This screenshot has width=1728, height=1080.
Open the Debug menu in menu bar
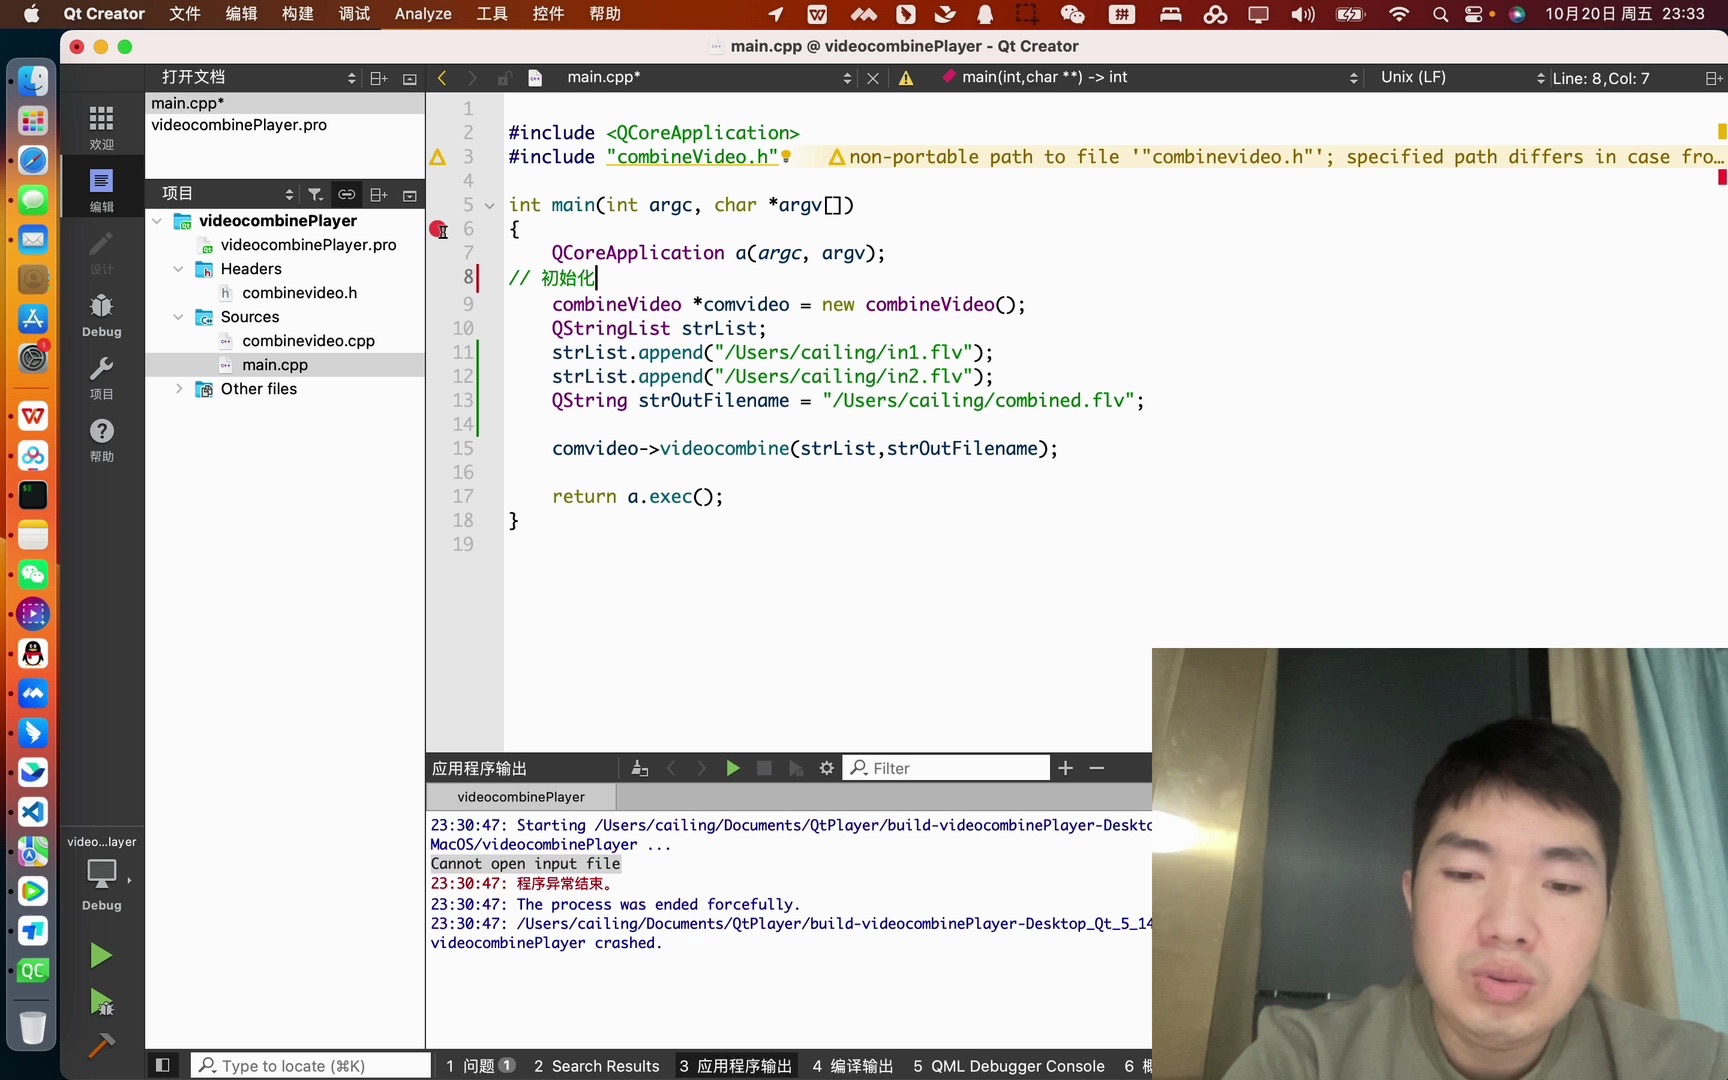354,14
